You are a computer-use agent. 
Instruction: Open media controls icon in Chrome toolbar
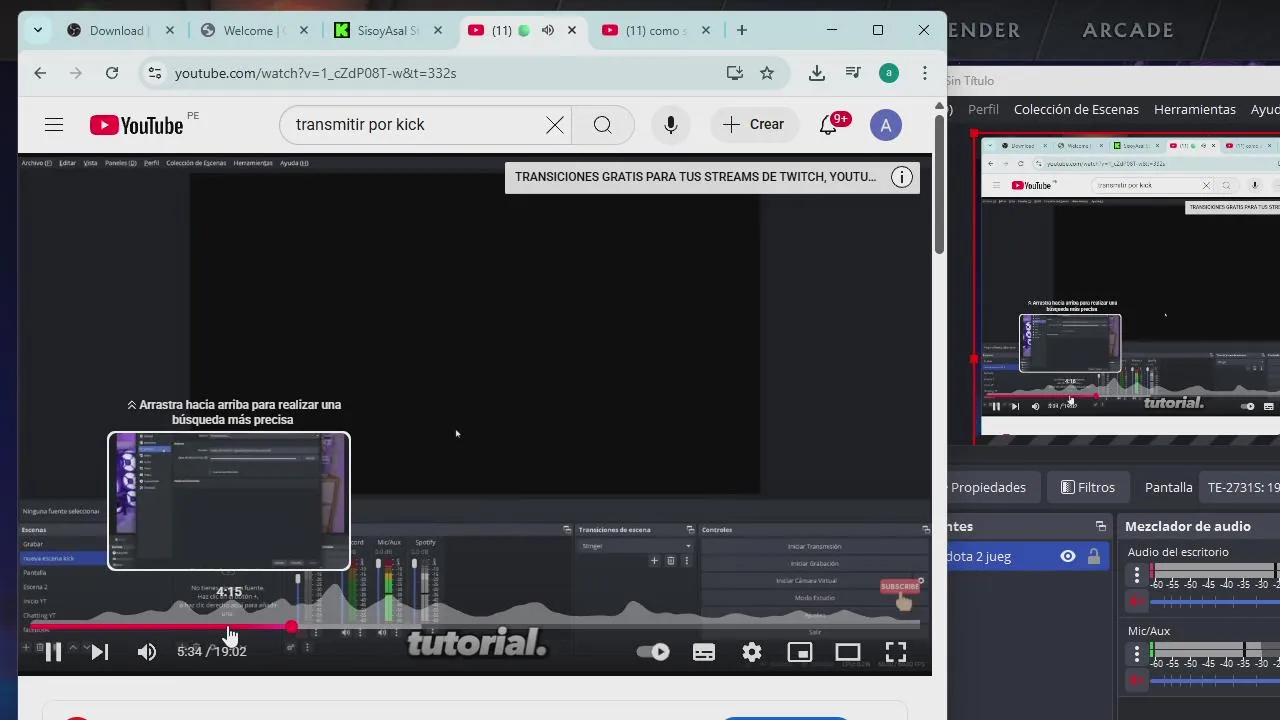tap(853, 73)
